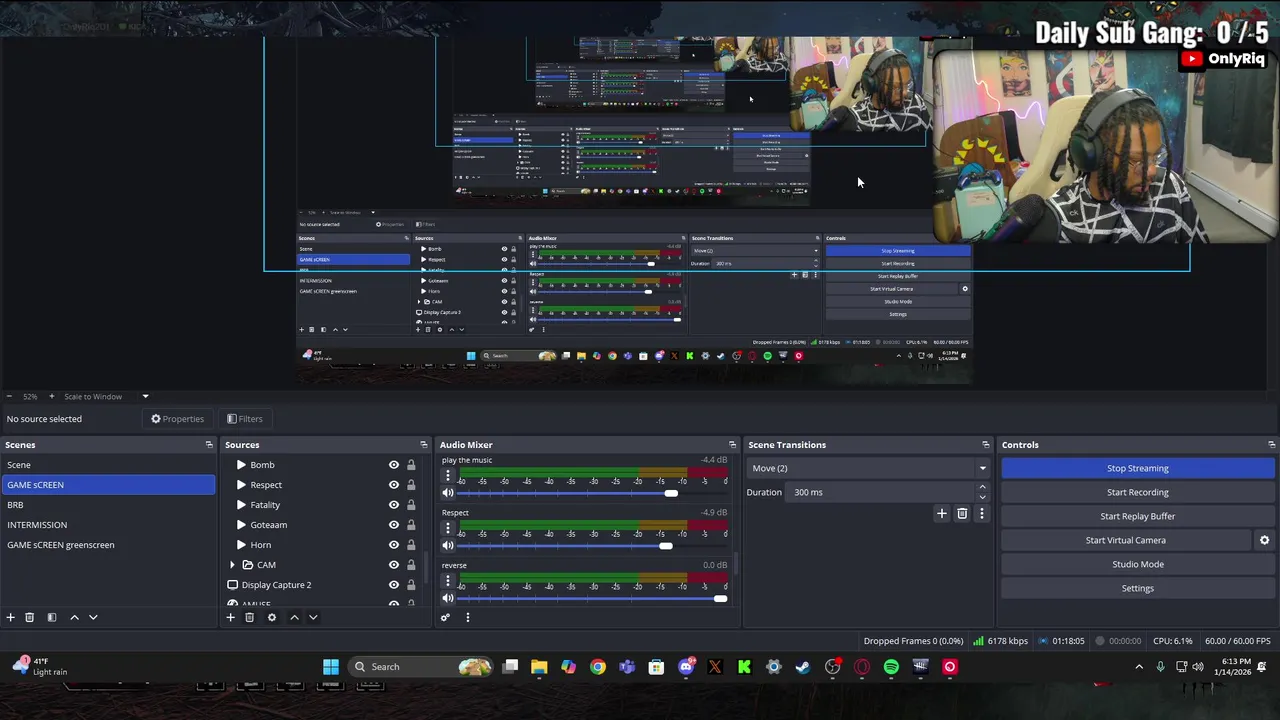Open the Move (2) transition dropdown
This screenshot has height=720, width=1280.
coord(868,468)
